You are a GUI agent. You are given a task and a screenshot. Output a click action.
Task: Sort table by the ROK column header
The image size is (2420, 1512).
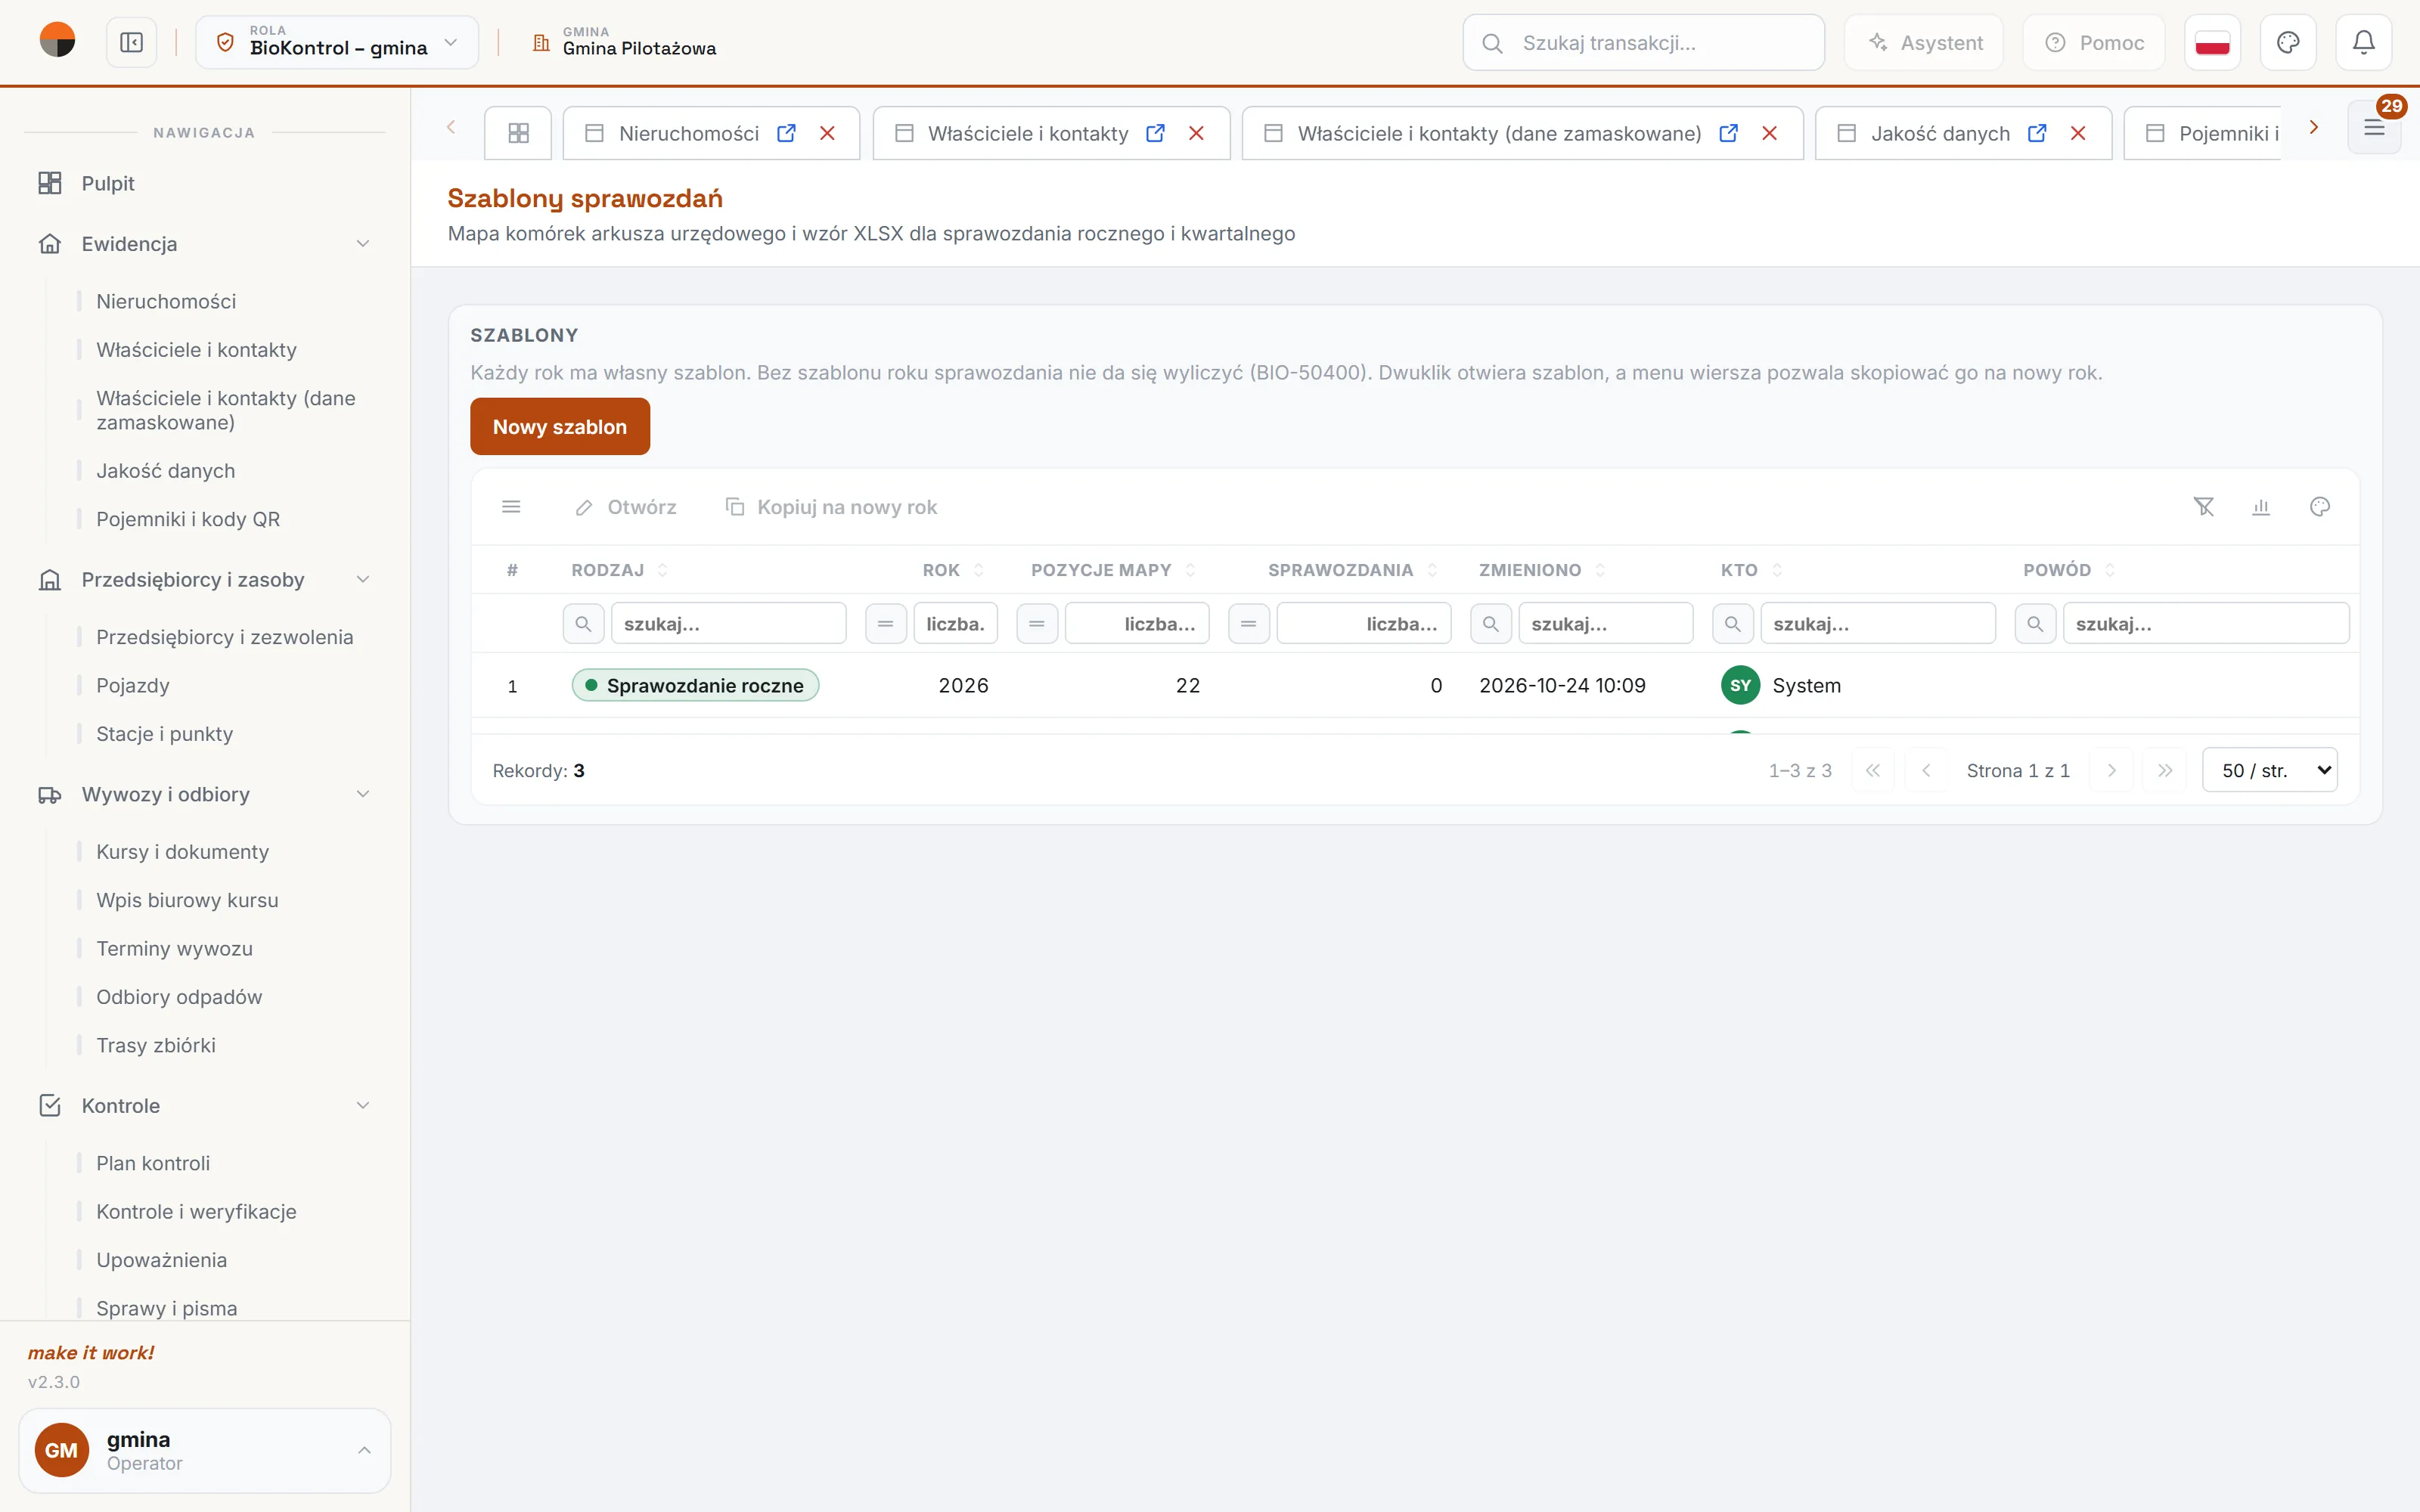pyautogui.click(x=941, y=570)
